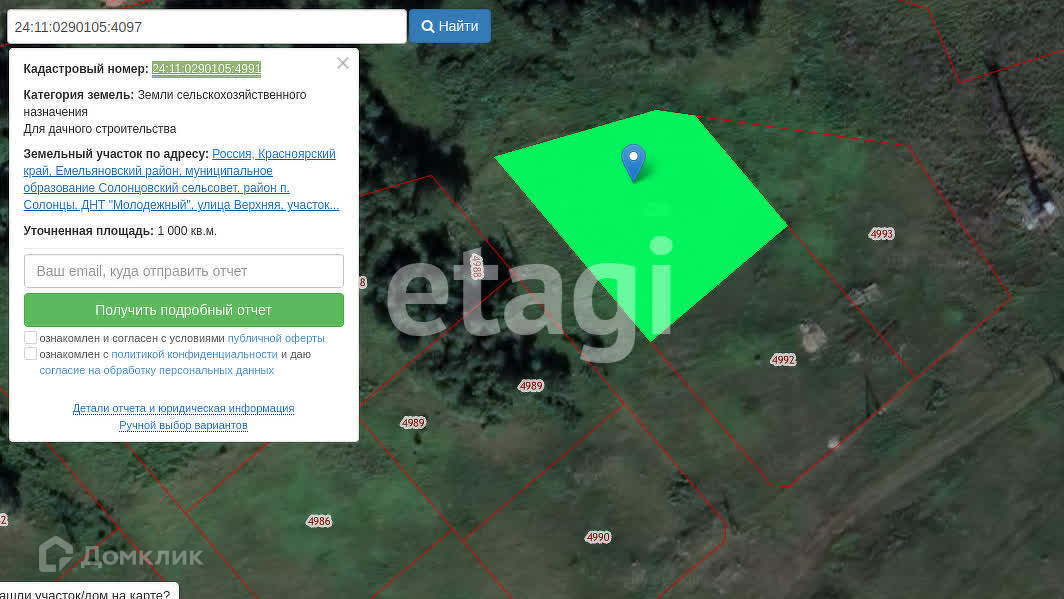This screenshot has height=599, width=1064.
Task: Click Получить подробный отчет button
Action: click(x=184, y=310)
